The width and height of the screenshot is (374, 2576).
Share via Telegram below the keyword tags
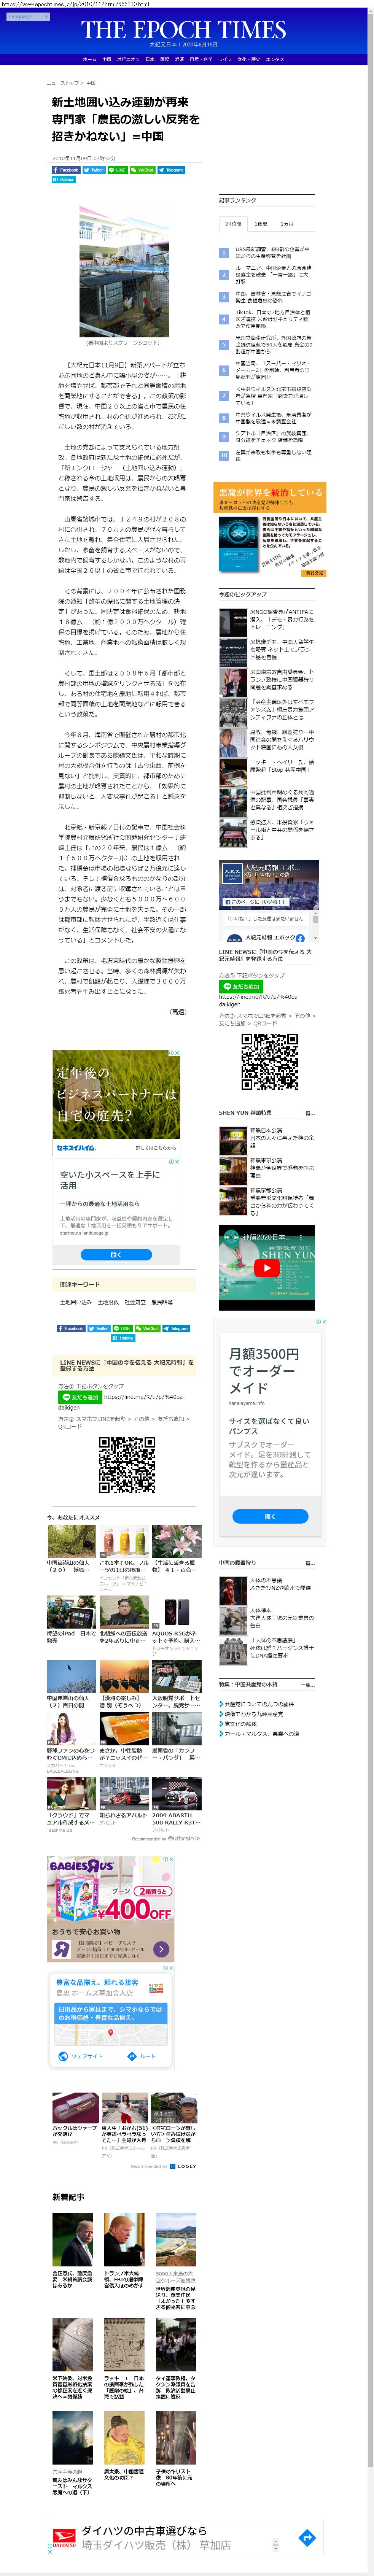(177, 1329)
